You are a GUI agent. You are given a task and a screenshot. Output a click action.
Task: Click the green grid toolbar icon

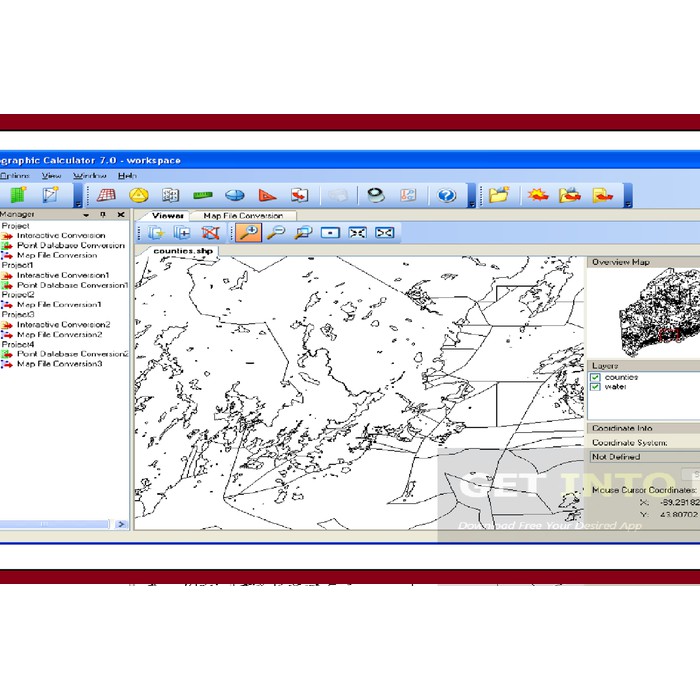coord(18,195)
